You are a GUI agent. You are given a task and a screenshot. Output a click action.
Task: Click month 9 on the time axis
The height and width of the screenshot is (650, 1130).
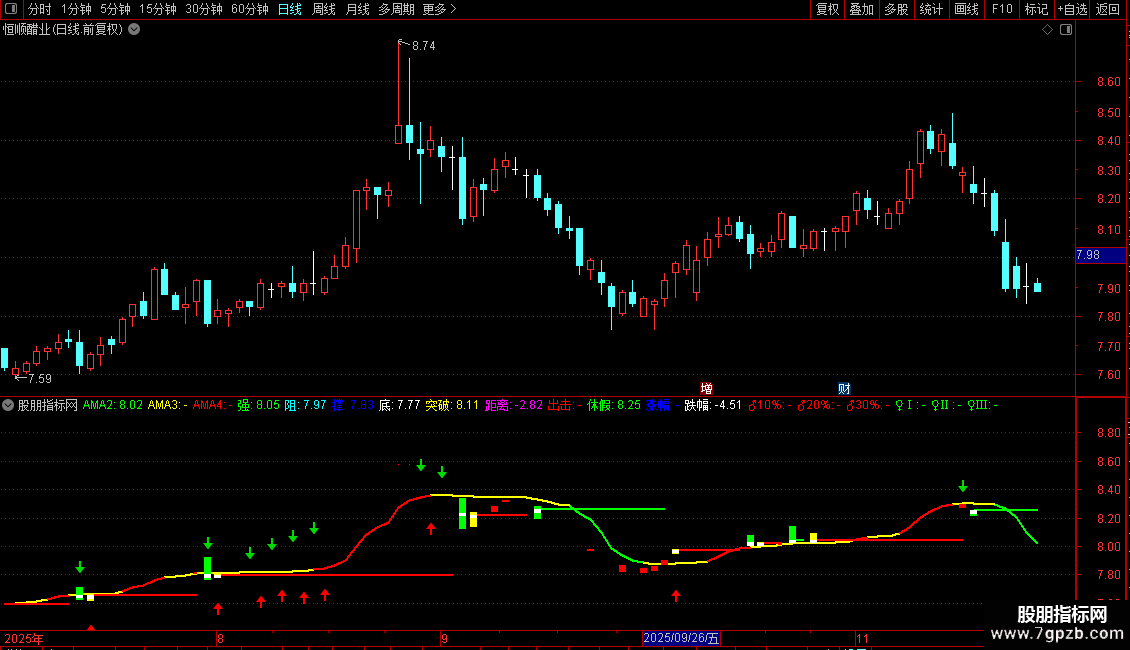point(445,638)
